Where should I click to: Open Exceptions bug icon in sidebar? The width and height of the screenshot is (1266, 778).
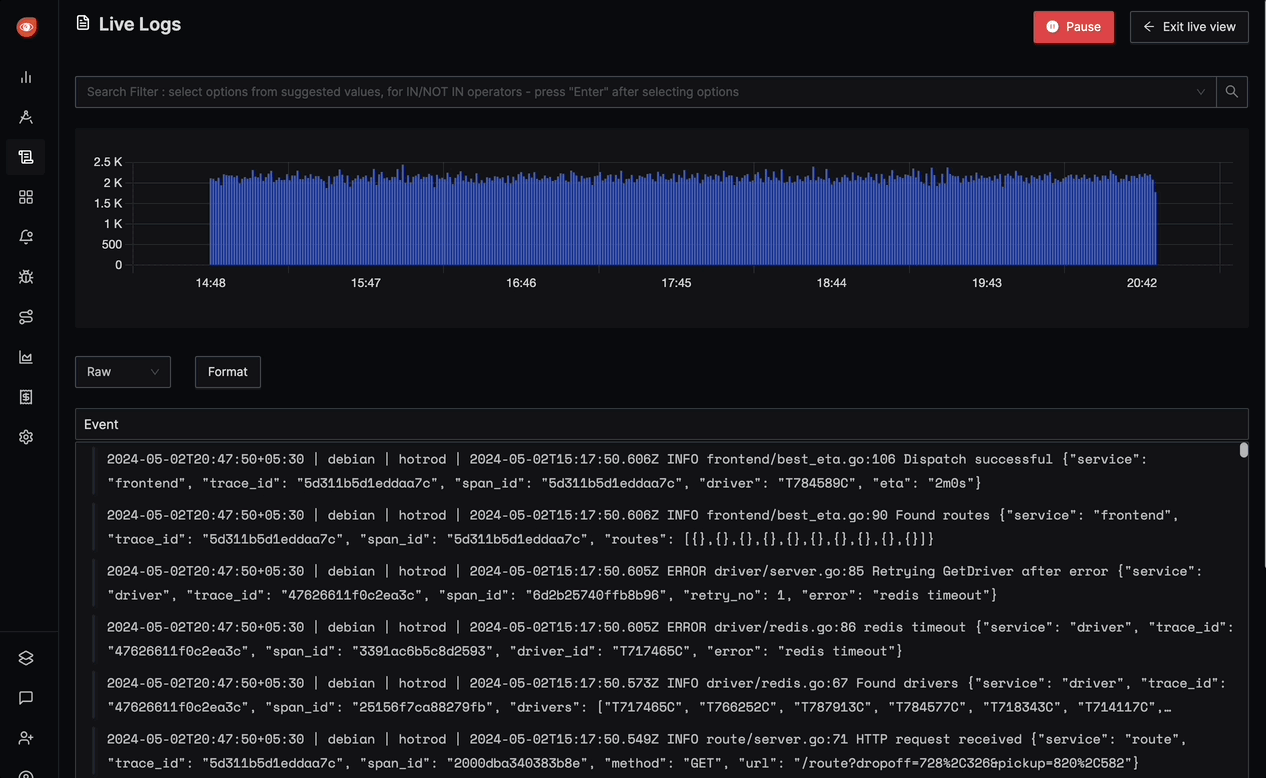tap(26, 277)
